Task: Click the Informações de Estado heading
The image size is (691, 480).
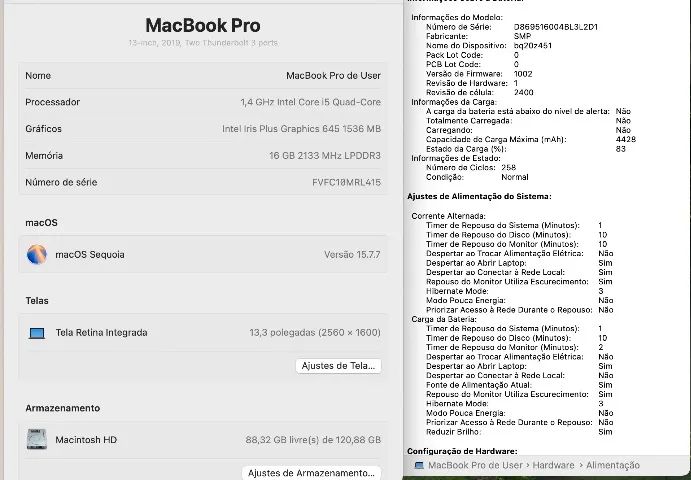Action: [456, 158]
